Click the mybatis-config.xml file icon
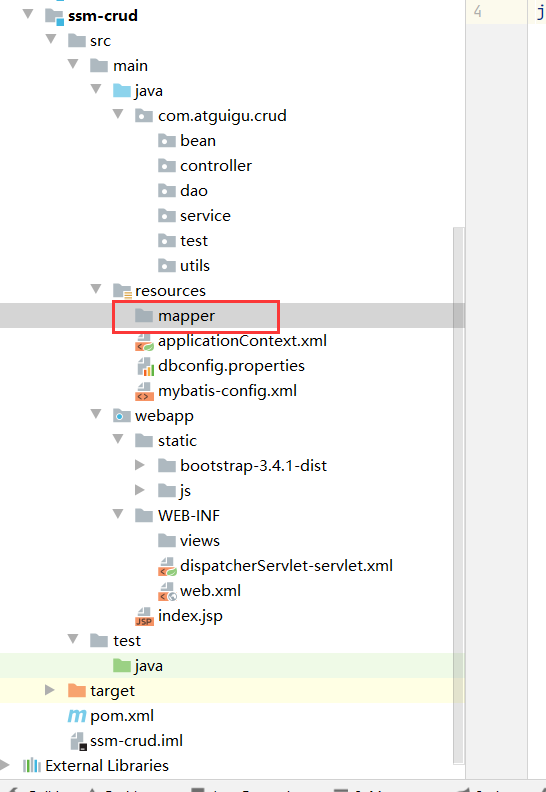Image resolution: width=546 pixels, height=792 pixels. (144, 391)
